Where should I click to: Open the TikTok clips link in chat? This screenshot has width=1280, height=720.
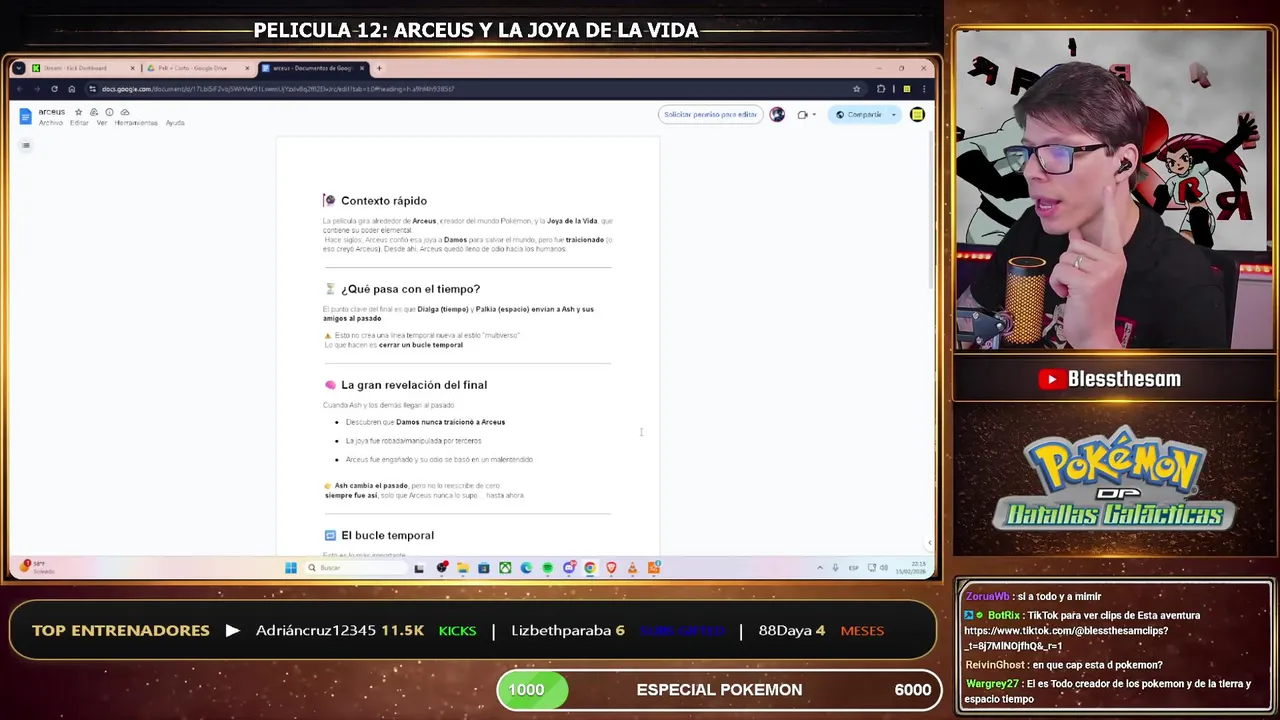1066,638
